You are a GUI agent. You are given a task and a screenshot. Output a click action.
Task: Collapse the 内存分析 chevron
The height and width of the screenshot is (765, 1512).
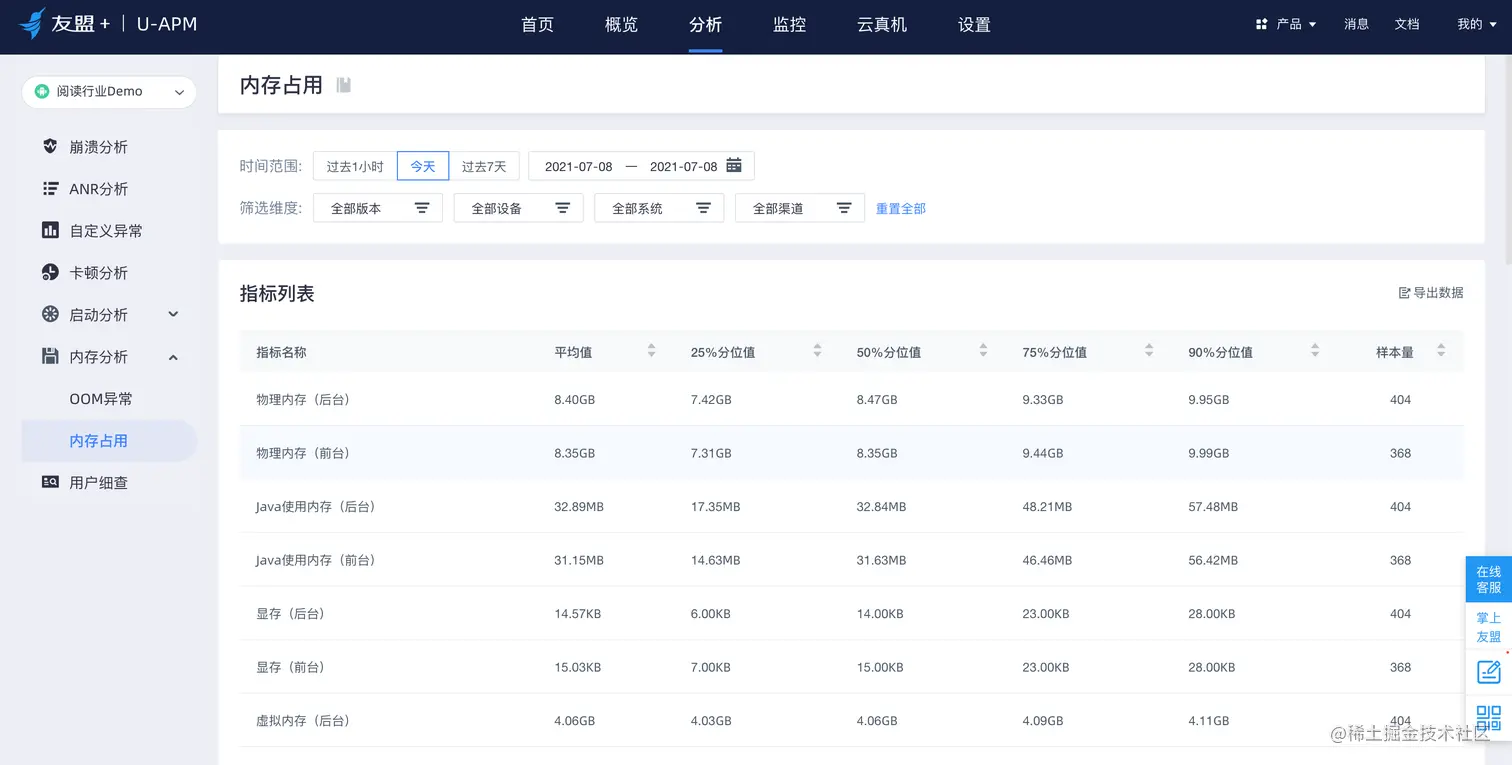pos(173,356)
